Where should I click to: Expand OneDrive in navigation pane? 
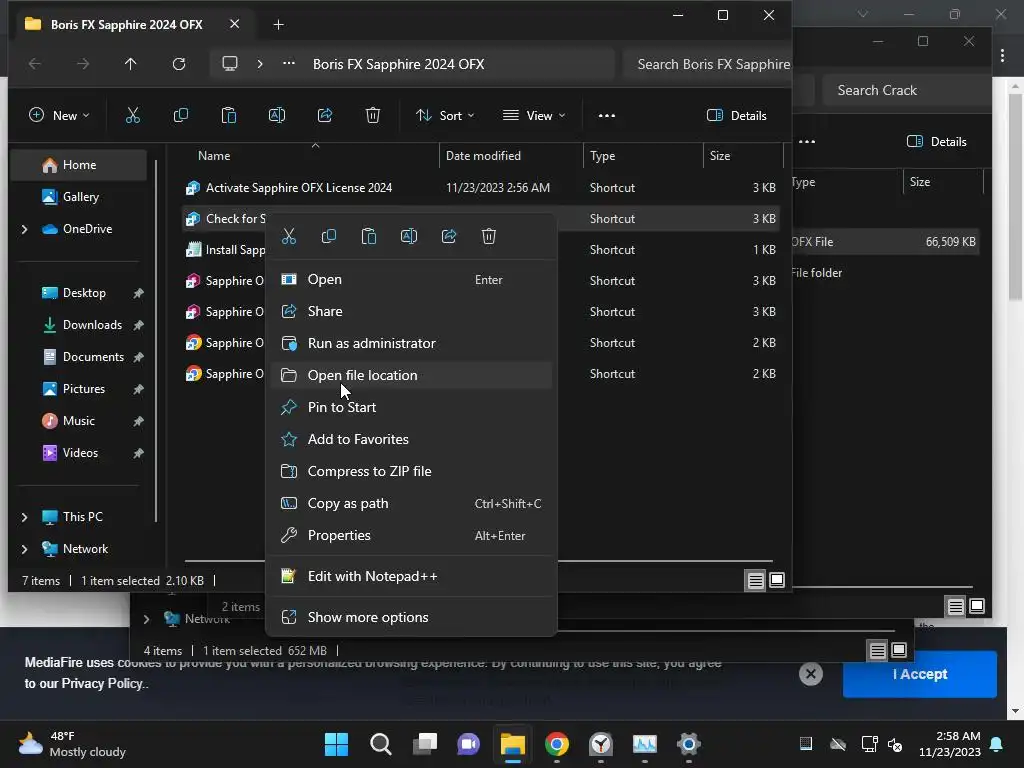pyautogui.click(x=24, y=229)
